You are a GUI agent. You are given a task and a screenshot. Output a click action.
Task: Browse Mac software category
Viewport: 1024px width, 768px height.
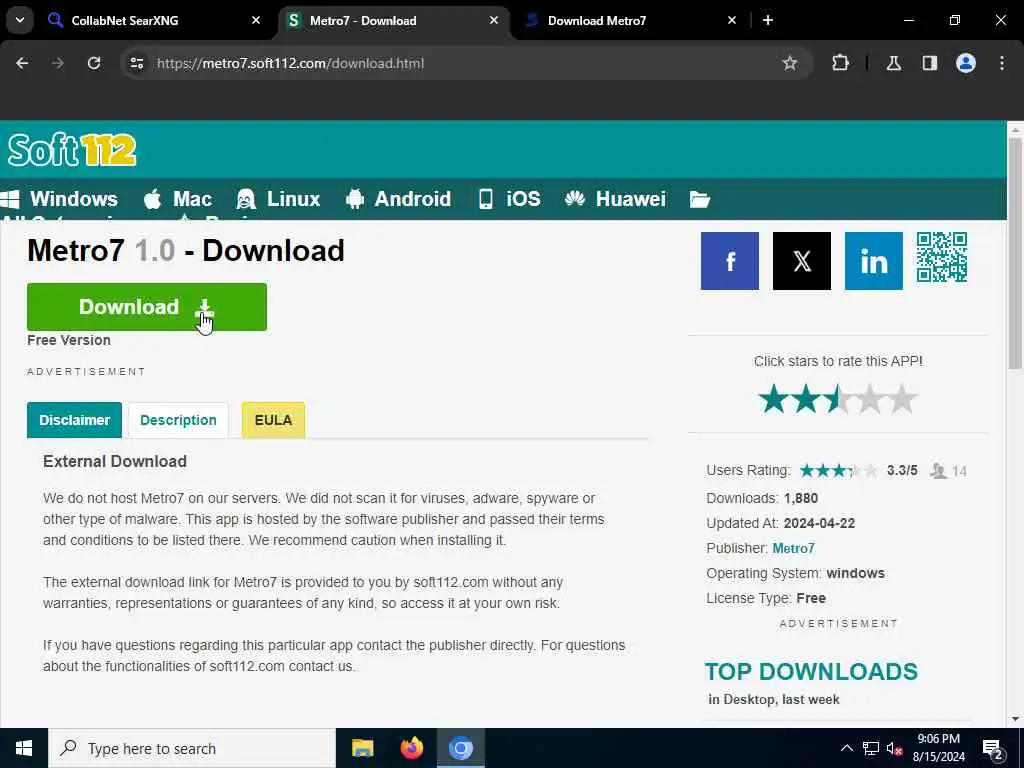pyautogui.click(x=178, y=199)
